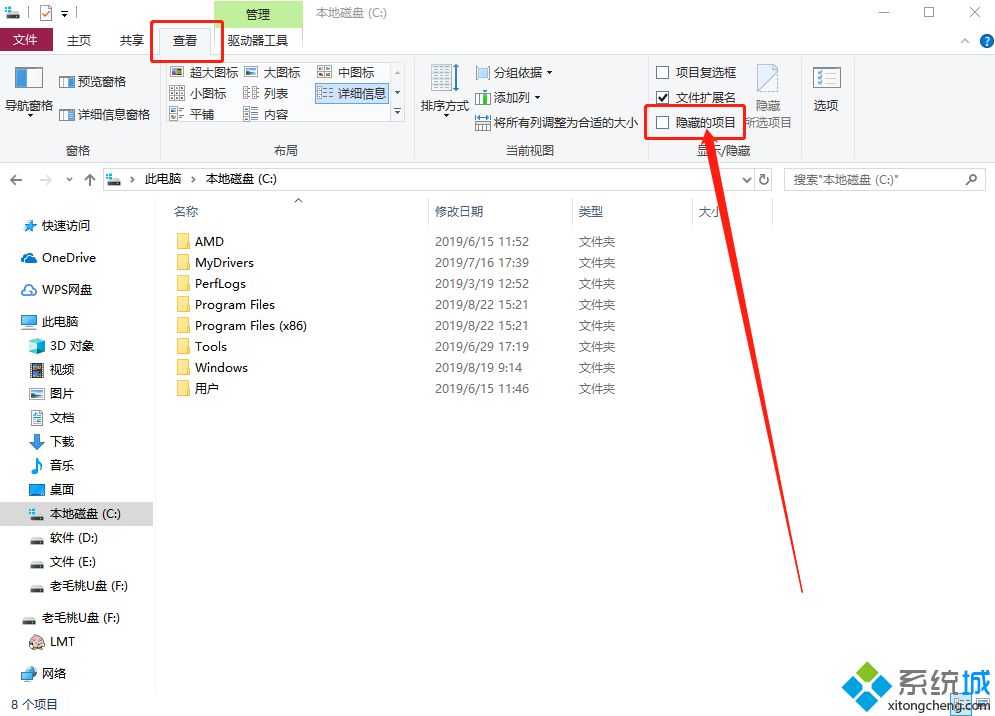
Task: Open the 文件 menu
Action: click(x=25, y=40)
